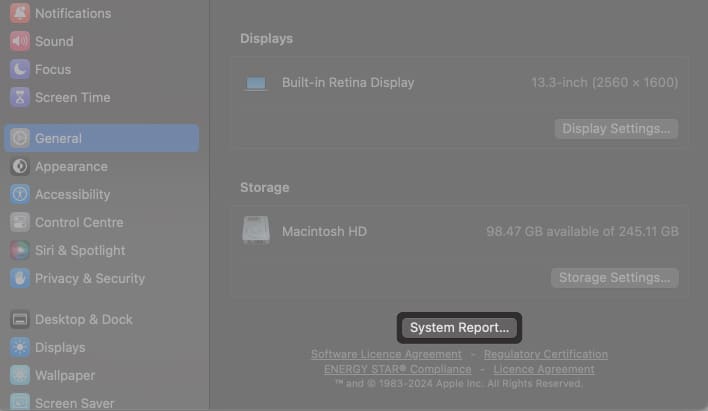Open Screen Time settings
This screenshot has width=708, height=411.
point(102,97)
